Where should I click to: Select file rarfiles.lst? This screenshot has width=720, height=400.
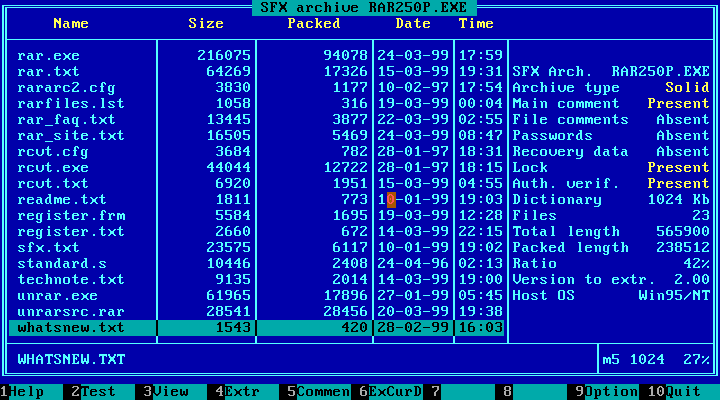click(x=71, y=104)
